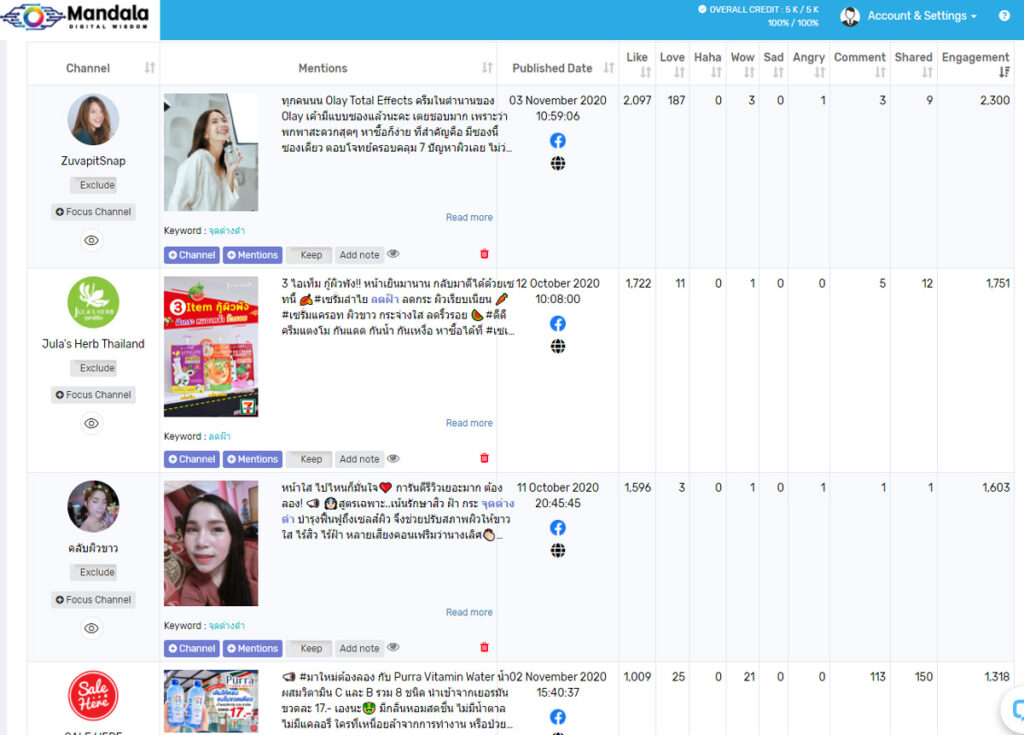Click globe icon for 11 October post
Viewport: 1024px width, 735px height.
tap(558, 550)
